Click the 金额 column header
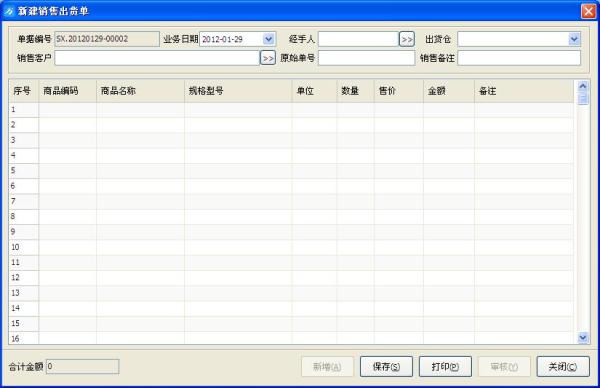Viewport: 600px width, 388px height. 449,91
